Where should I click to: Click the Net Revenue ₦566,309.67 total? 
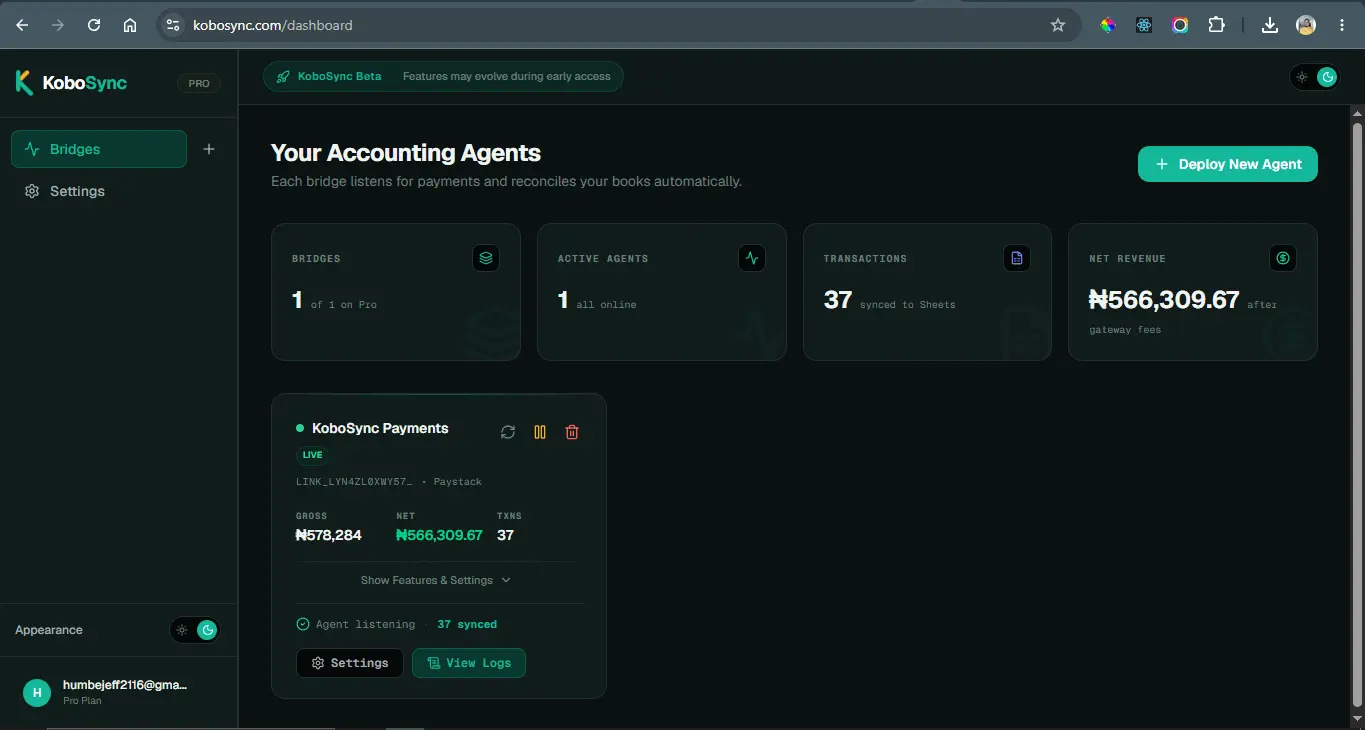click(1164, 300)
